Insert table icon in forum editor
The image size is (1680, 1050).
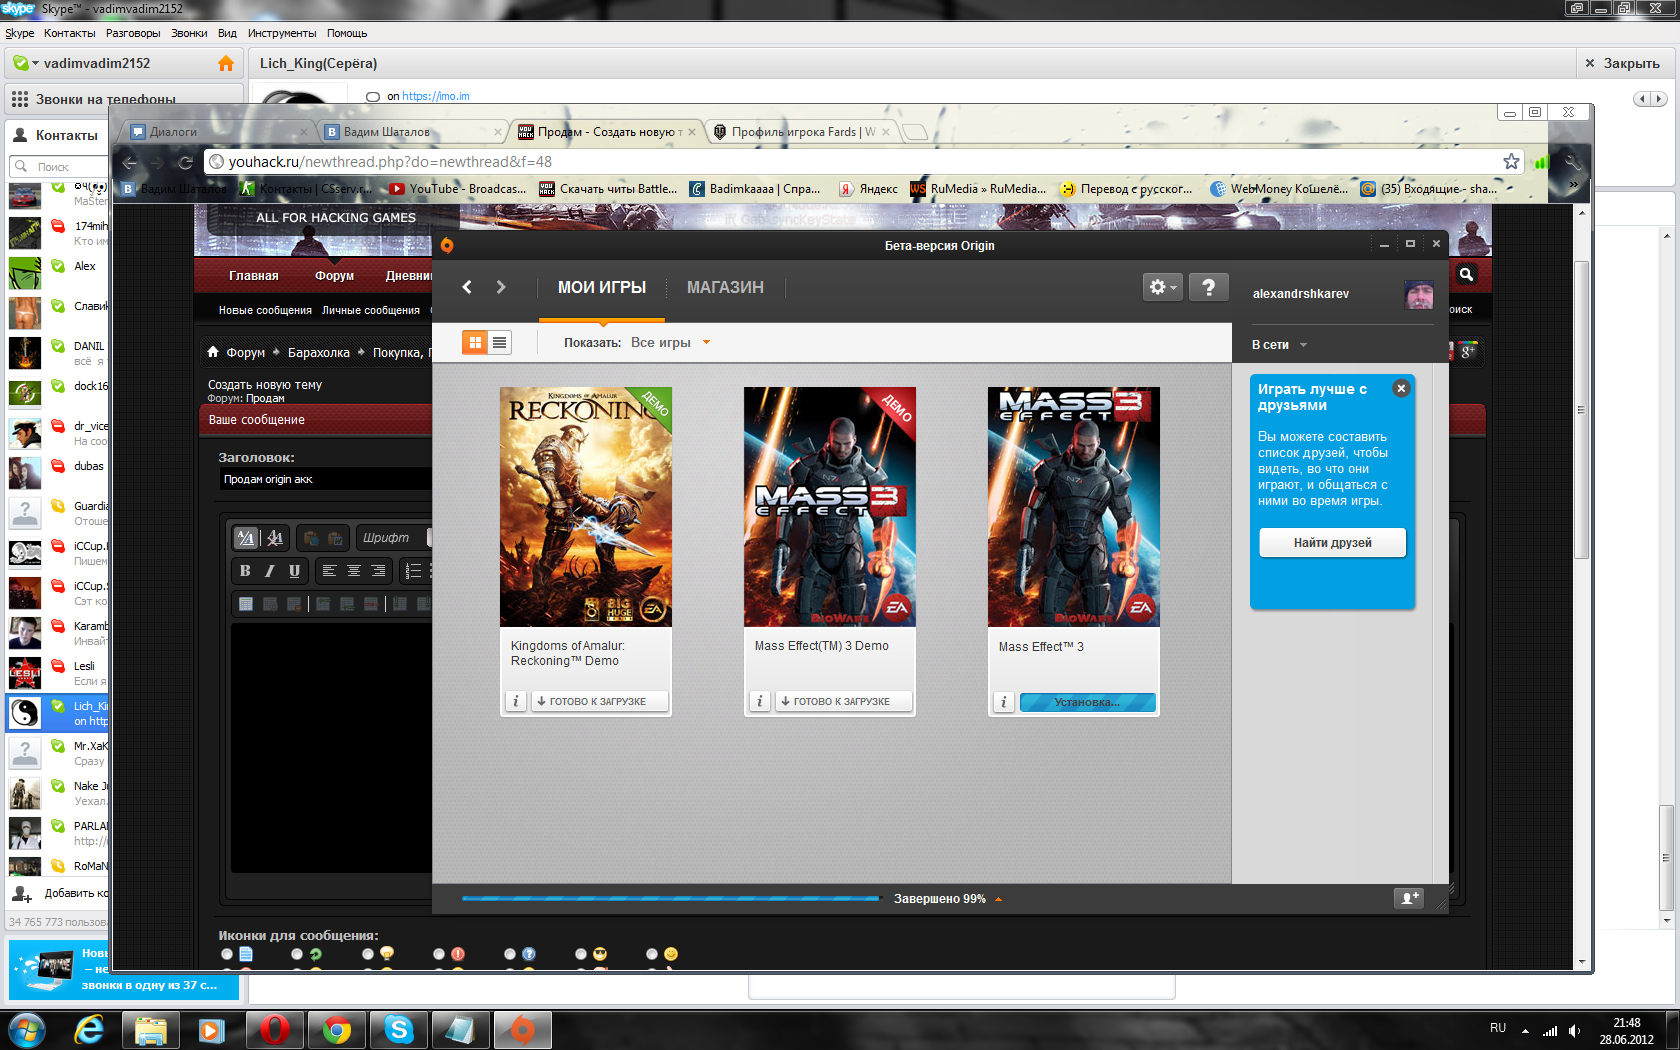tap(246, 604)
